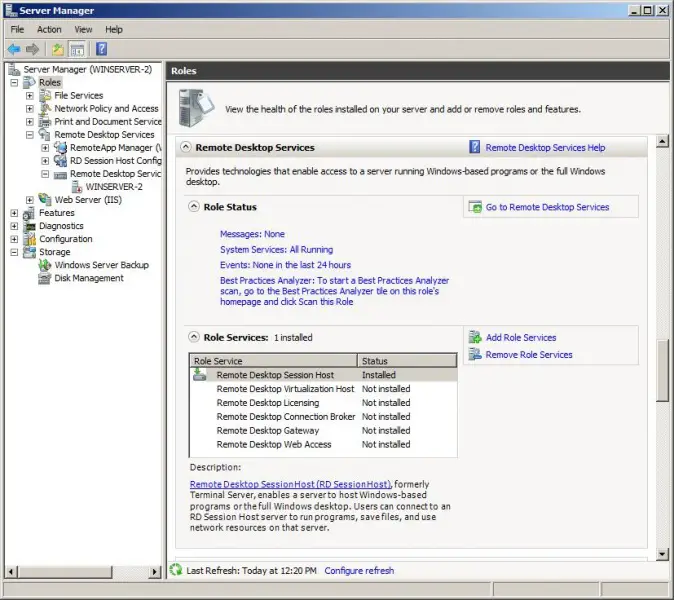Click the Remote Desktop Services Help question icon

click(475, 147)
